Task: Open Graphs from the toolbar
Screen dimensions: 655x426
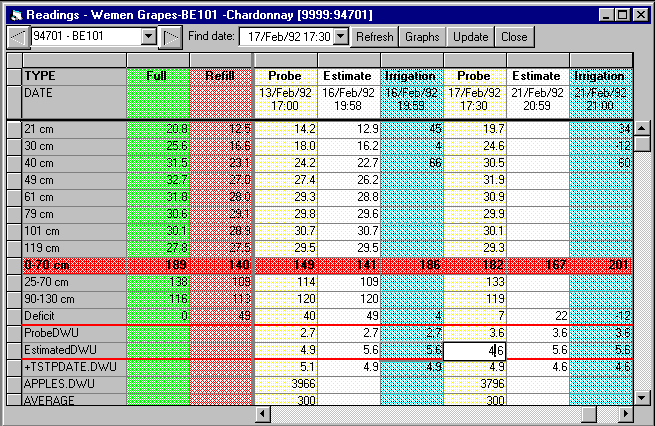Action: coord(422,36)
